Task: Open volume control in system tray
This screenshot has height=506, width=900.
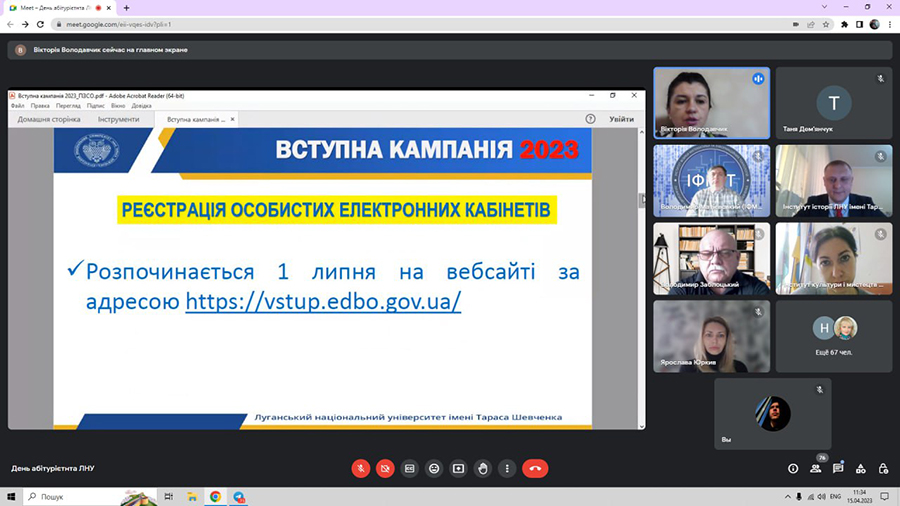Action: point(821,497)
